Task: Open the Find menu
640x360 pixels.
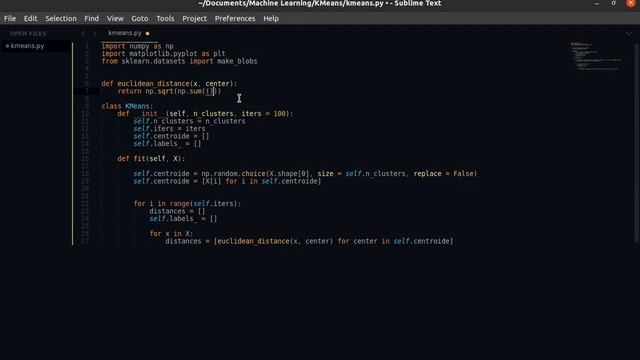Action: click(91, 18)
